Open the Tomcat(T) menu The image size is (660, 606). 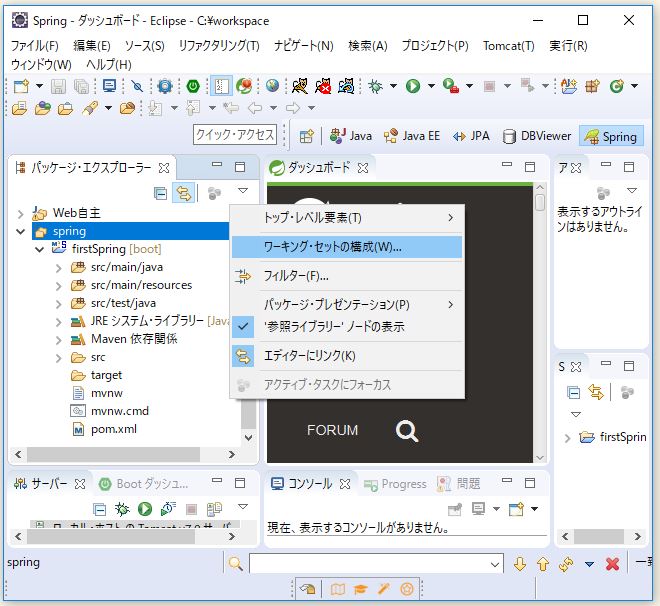click(x=508, y=45)
